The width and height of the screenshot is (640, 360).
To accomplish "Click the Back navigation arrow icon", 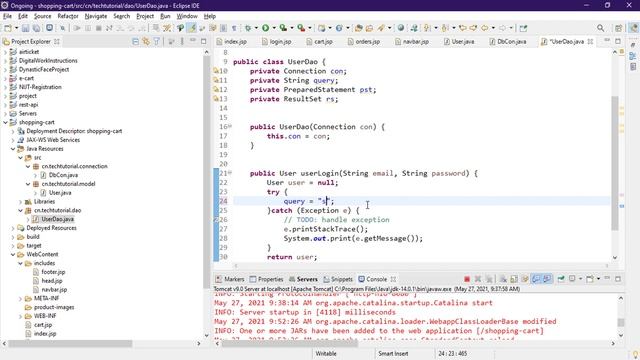I will click(x=484, y=28).
